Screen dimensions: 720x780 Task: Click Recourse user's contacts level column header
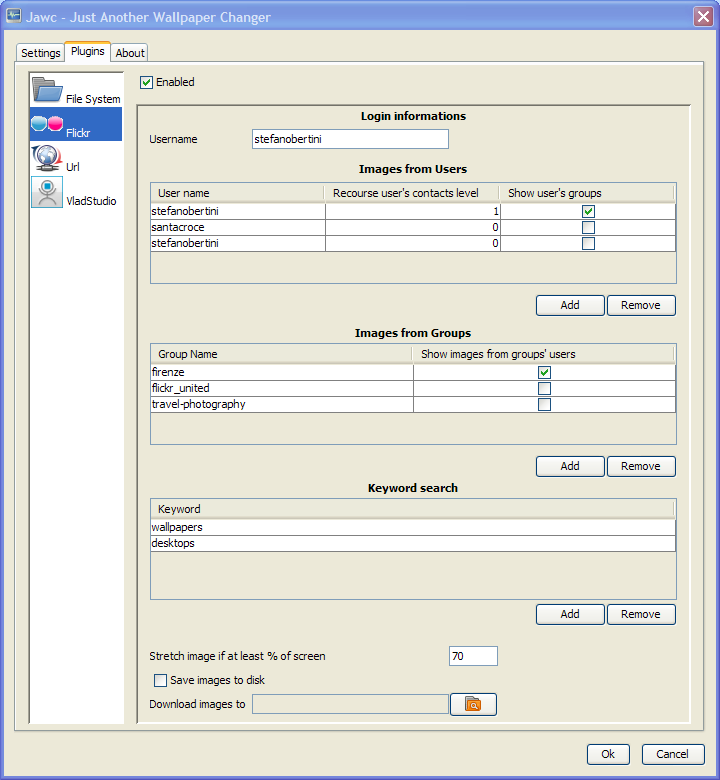[x=412, y=193]
